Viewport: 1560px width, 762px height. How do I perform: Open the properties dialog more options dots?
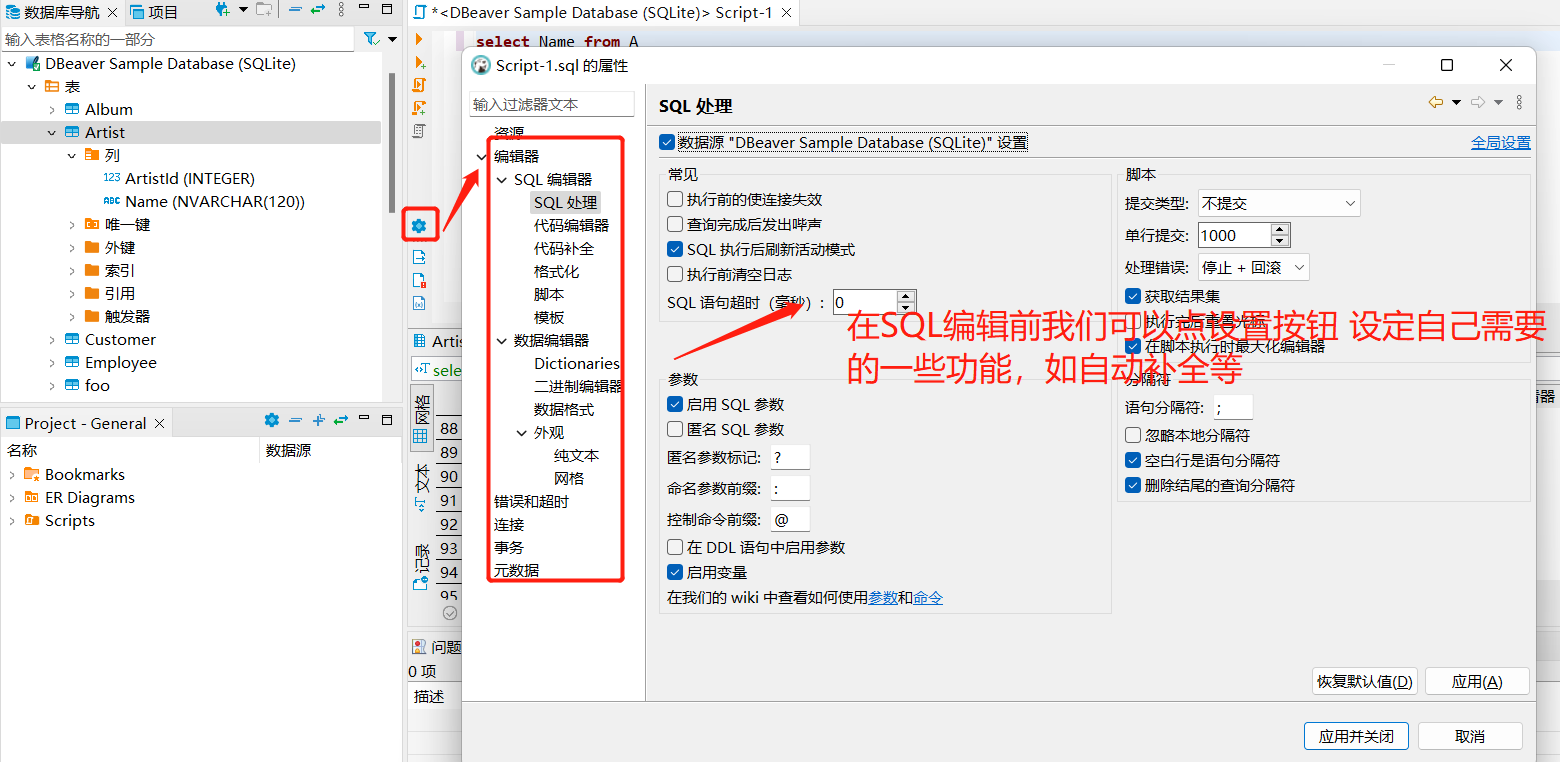click(x=1519, y=102)
